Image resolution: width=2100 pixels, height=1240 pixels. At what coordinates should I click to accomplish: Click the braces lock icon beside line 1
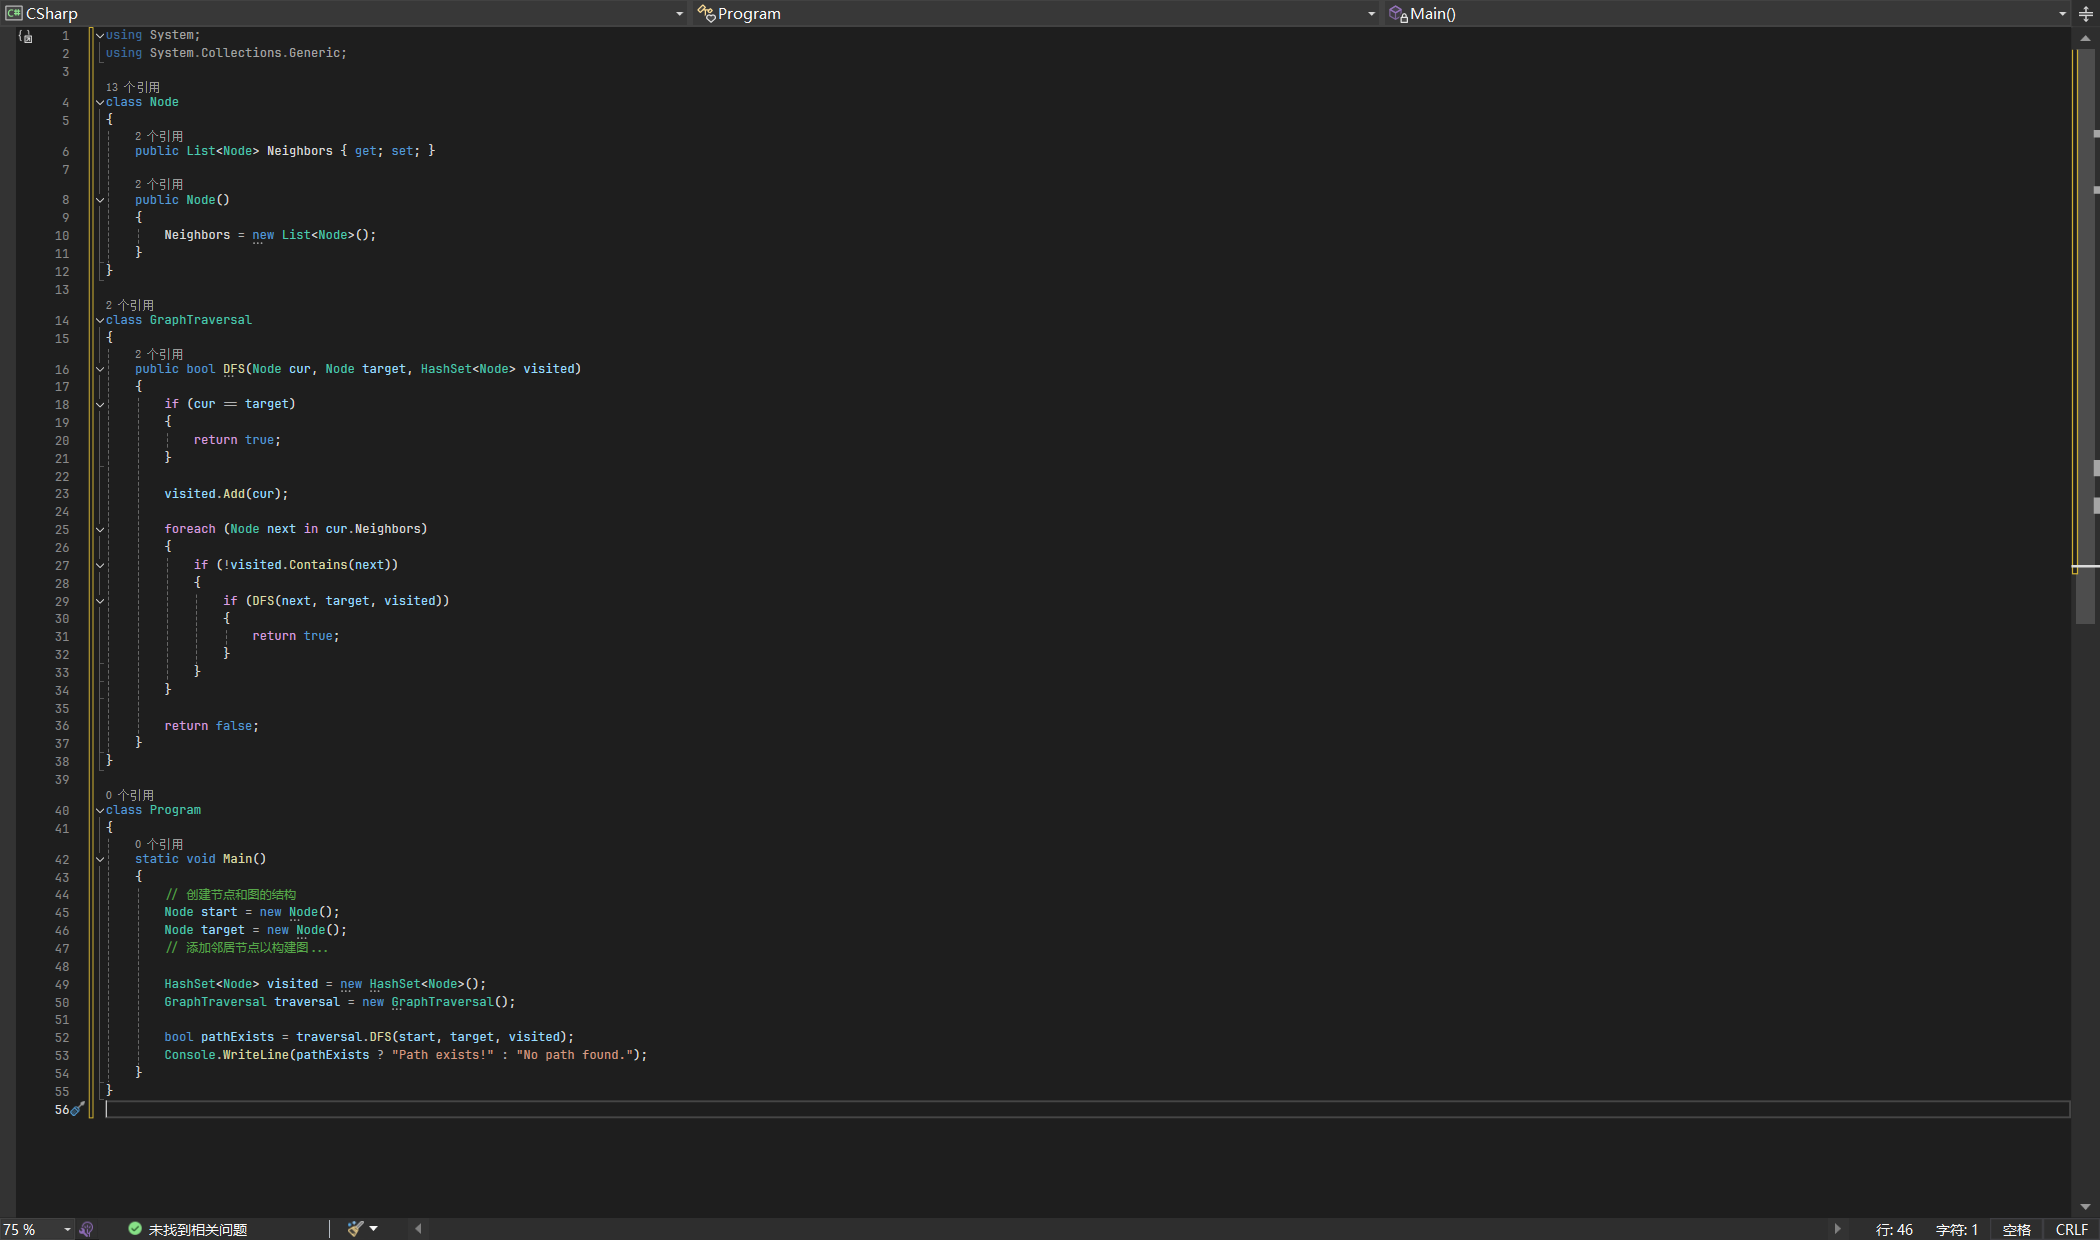point(25,36)
